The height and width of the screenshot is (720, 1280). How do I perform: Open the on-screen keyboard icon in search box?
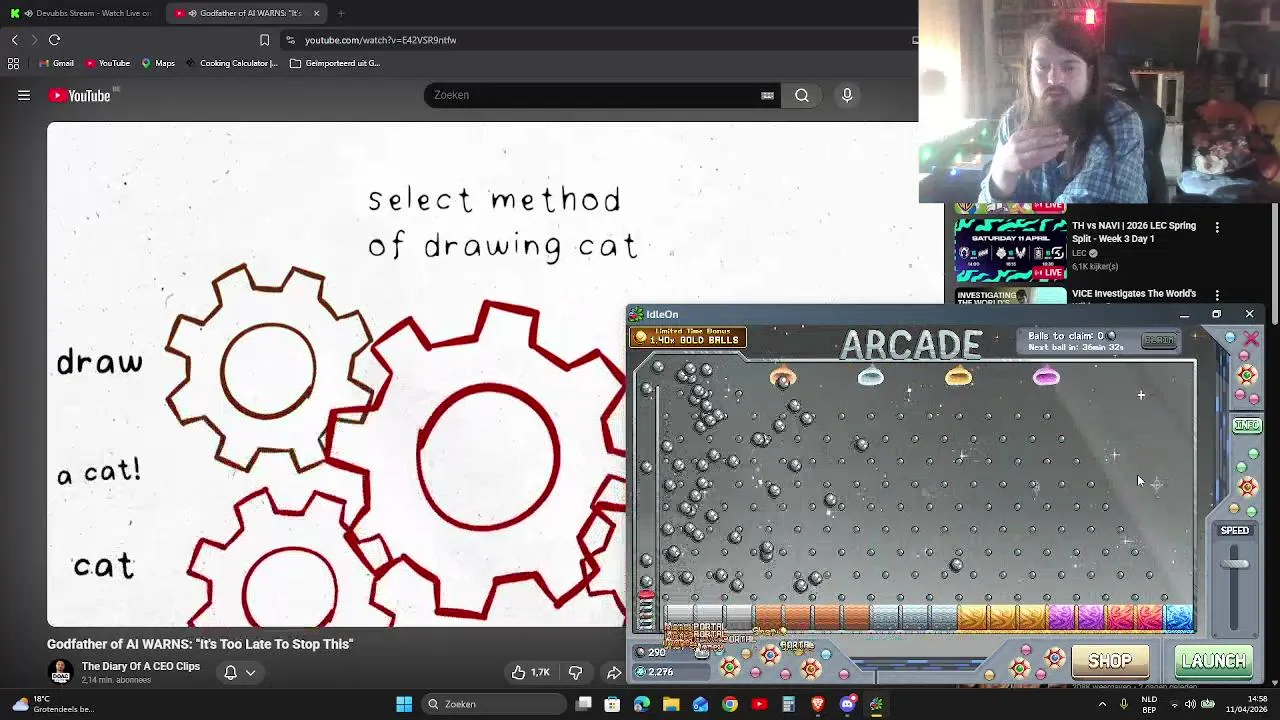[767, 95]
